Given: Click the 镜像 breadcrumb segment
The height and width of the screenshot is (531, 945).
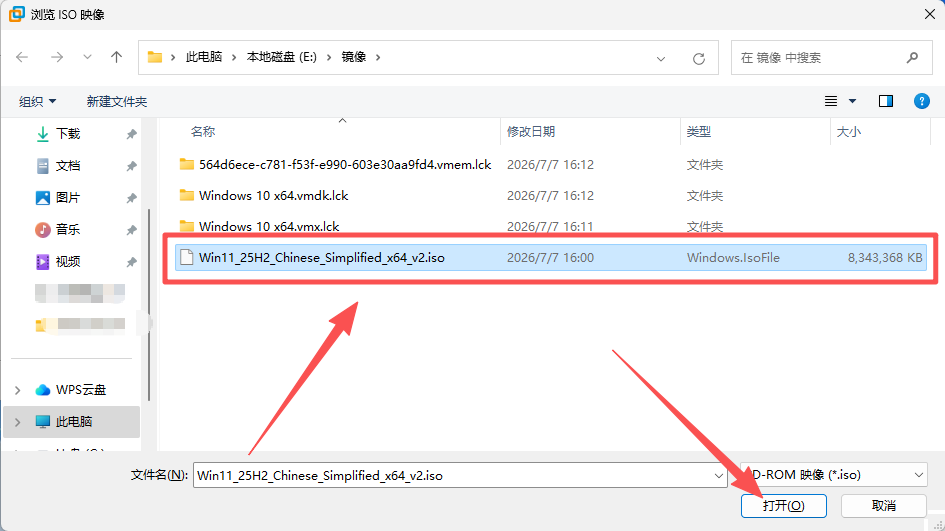Looking at the screenshot, I should pos(354,57).
